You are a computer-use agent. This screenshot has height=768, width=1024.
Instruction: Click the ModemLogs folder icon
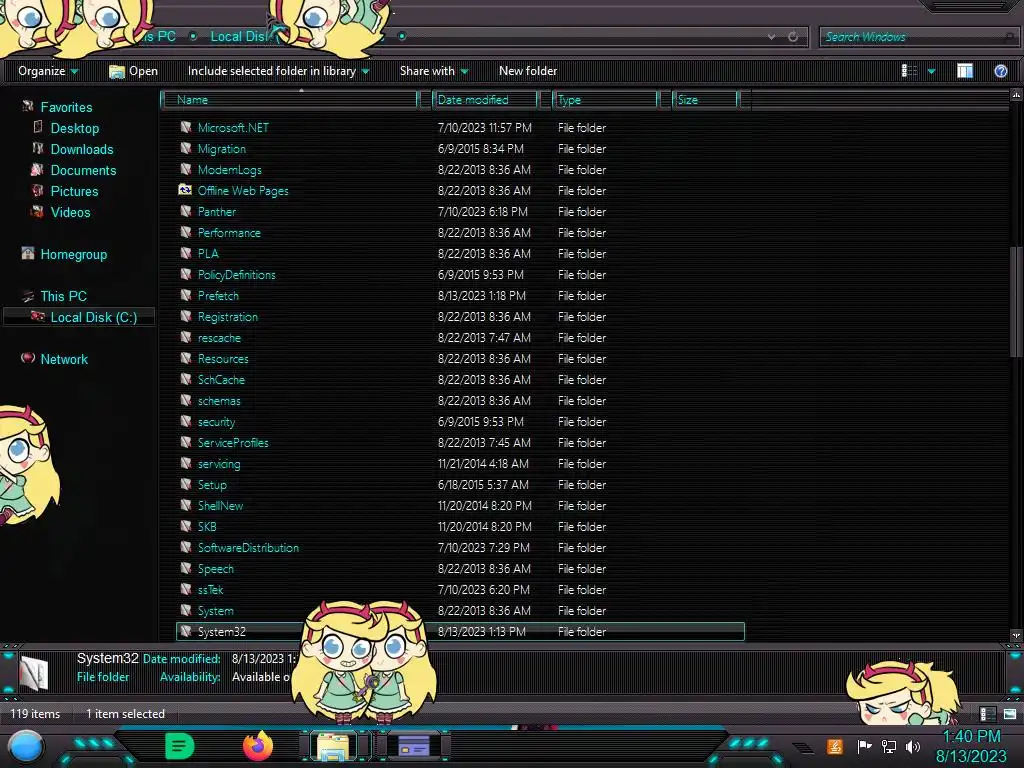[186, 169]
